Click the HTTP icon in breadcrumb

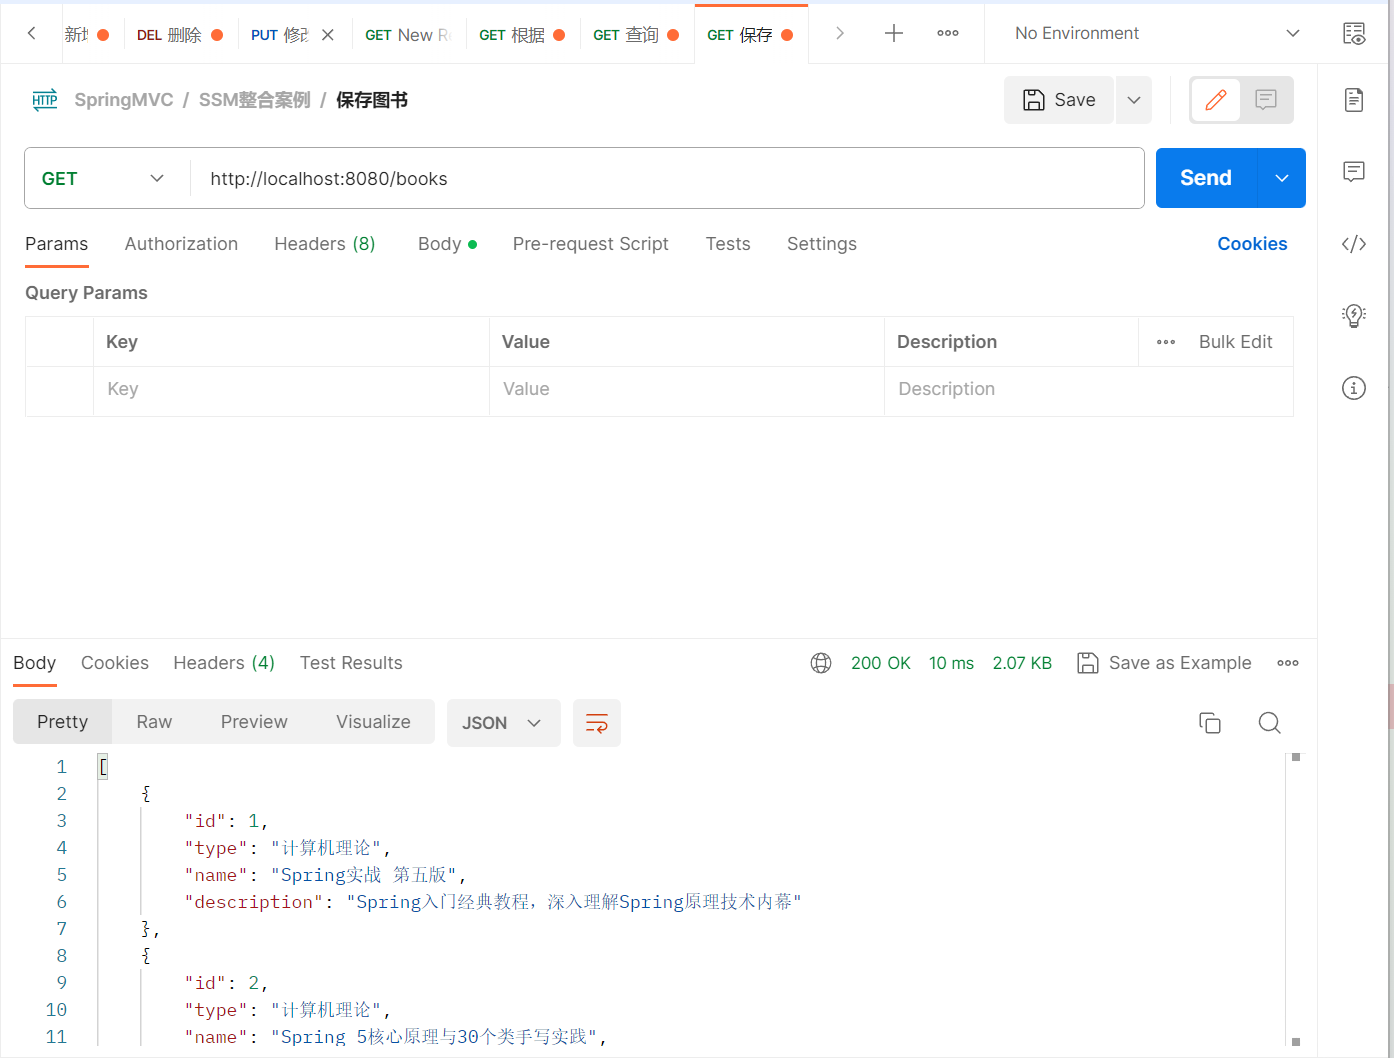point(45,100)
